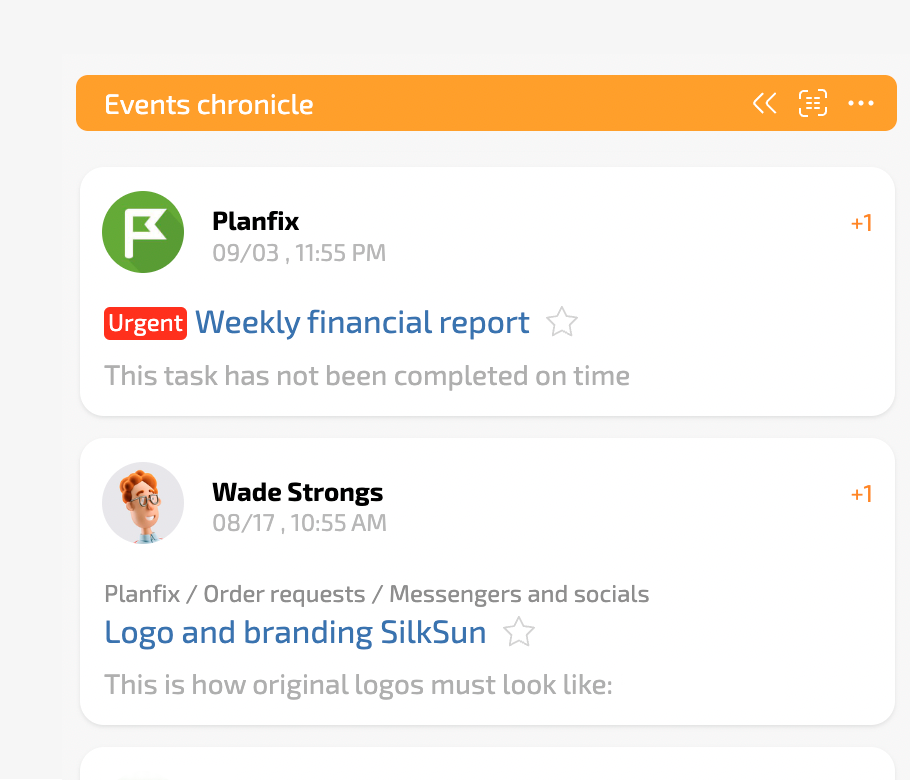Click "This task has not been completed" text
The image size is (910, 780).
(367, 376)
